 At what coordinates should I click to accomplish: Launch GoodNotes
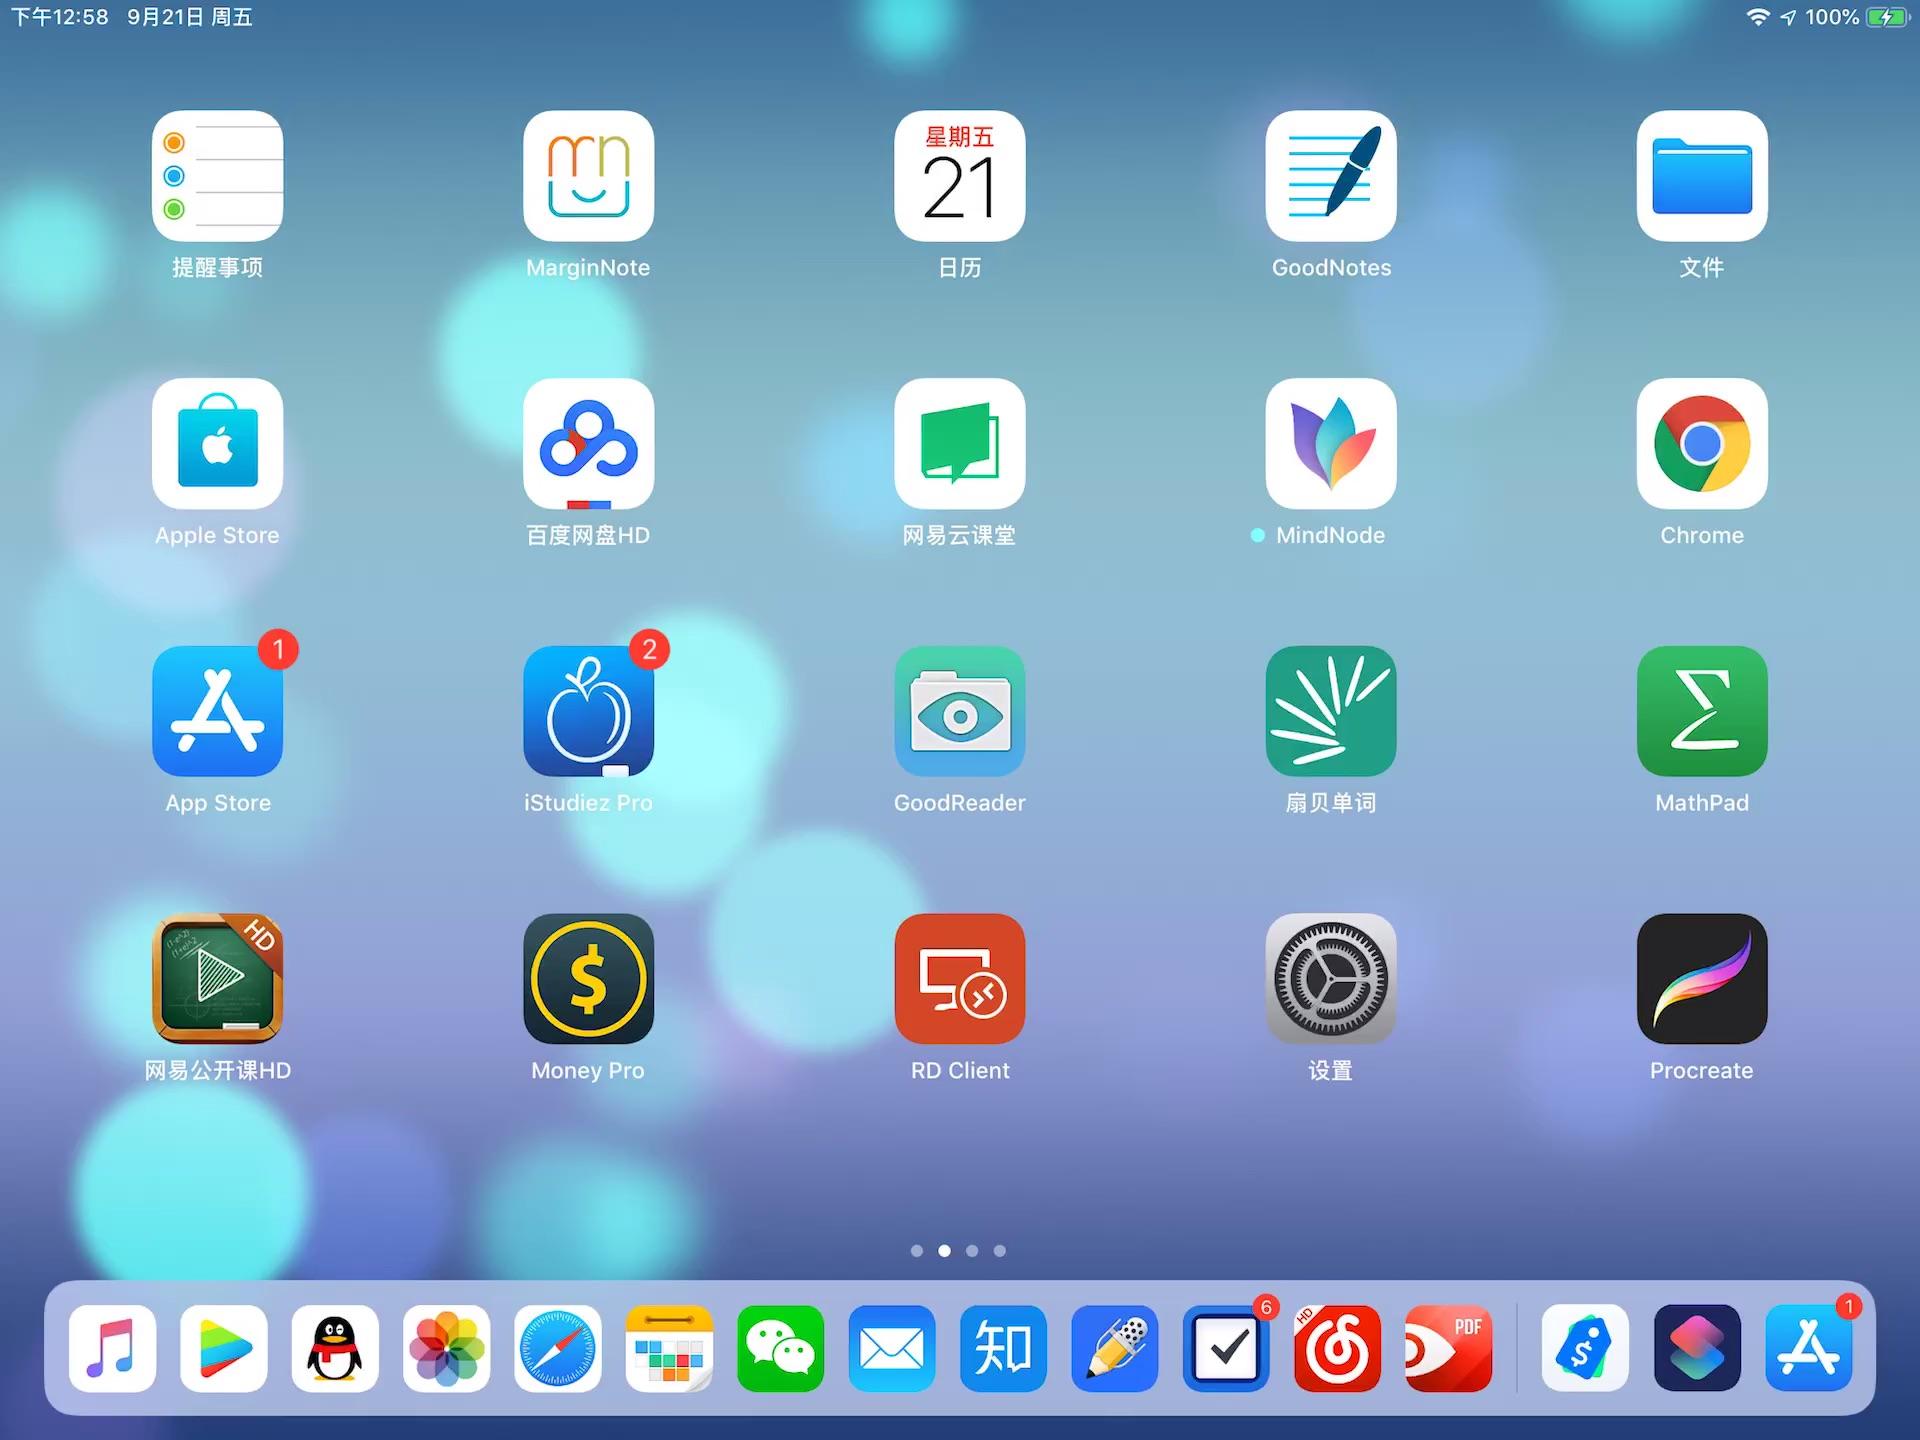(x=1331, y=177)
